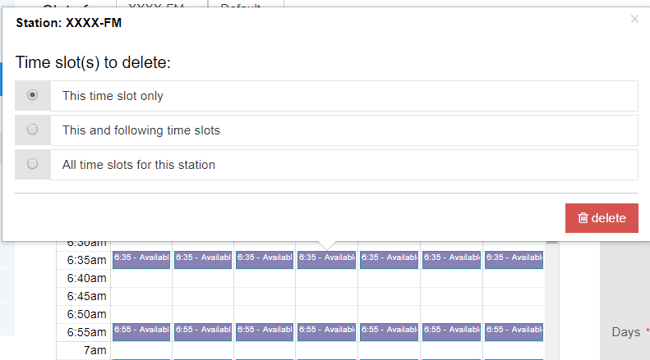Click the trash icon on delete button
This screenshot has width=650, height=360.
pyautogui.click(x=583, y=218)
